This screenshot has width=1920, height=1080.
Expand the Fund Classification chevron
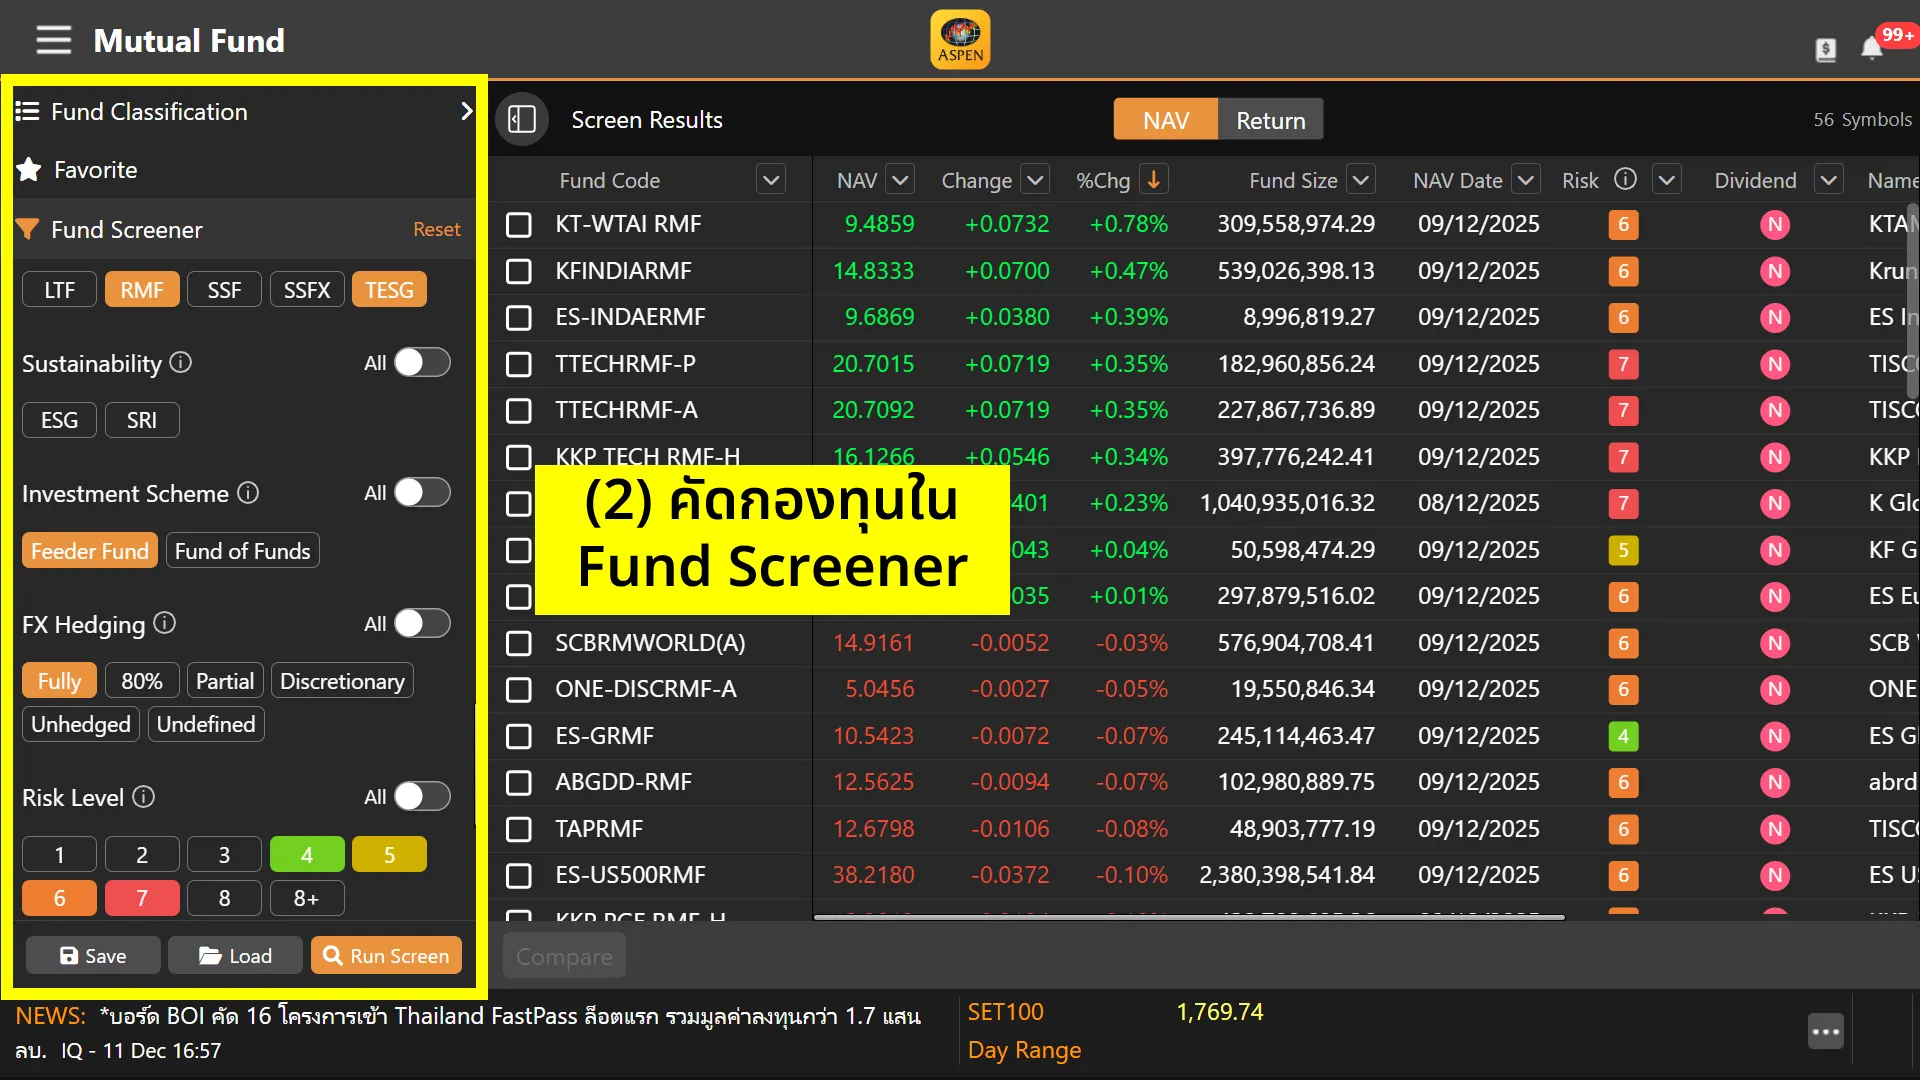coord(466,111)
